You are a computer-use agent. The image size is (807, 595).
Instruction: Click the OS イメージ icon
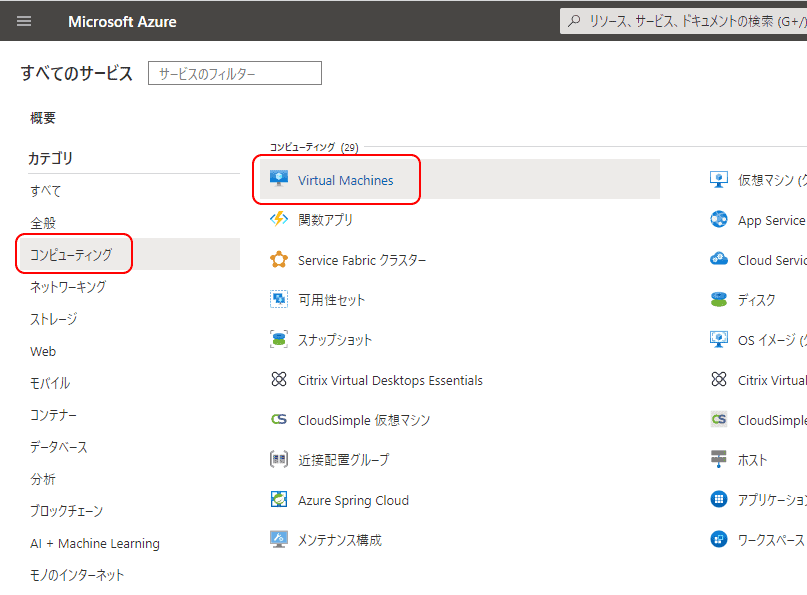[x=719, y=339]
